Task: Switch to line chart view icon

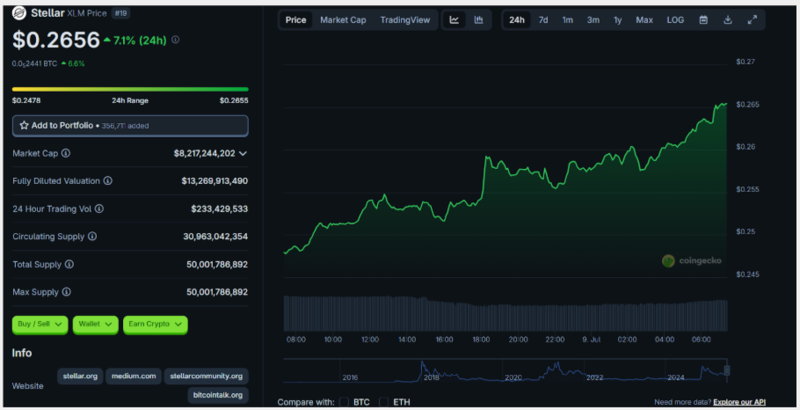Action: point(454,20)
